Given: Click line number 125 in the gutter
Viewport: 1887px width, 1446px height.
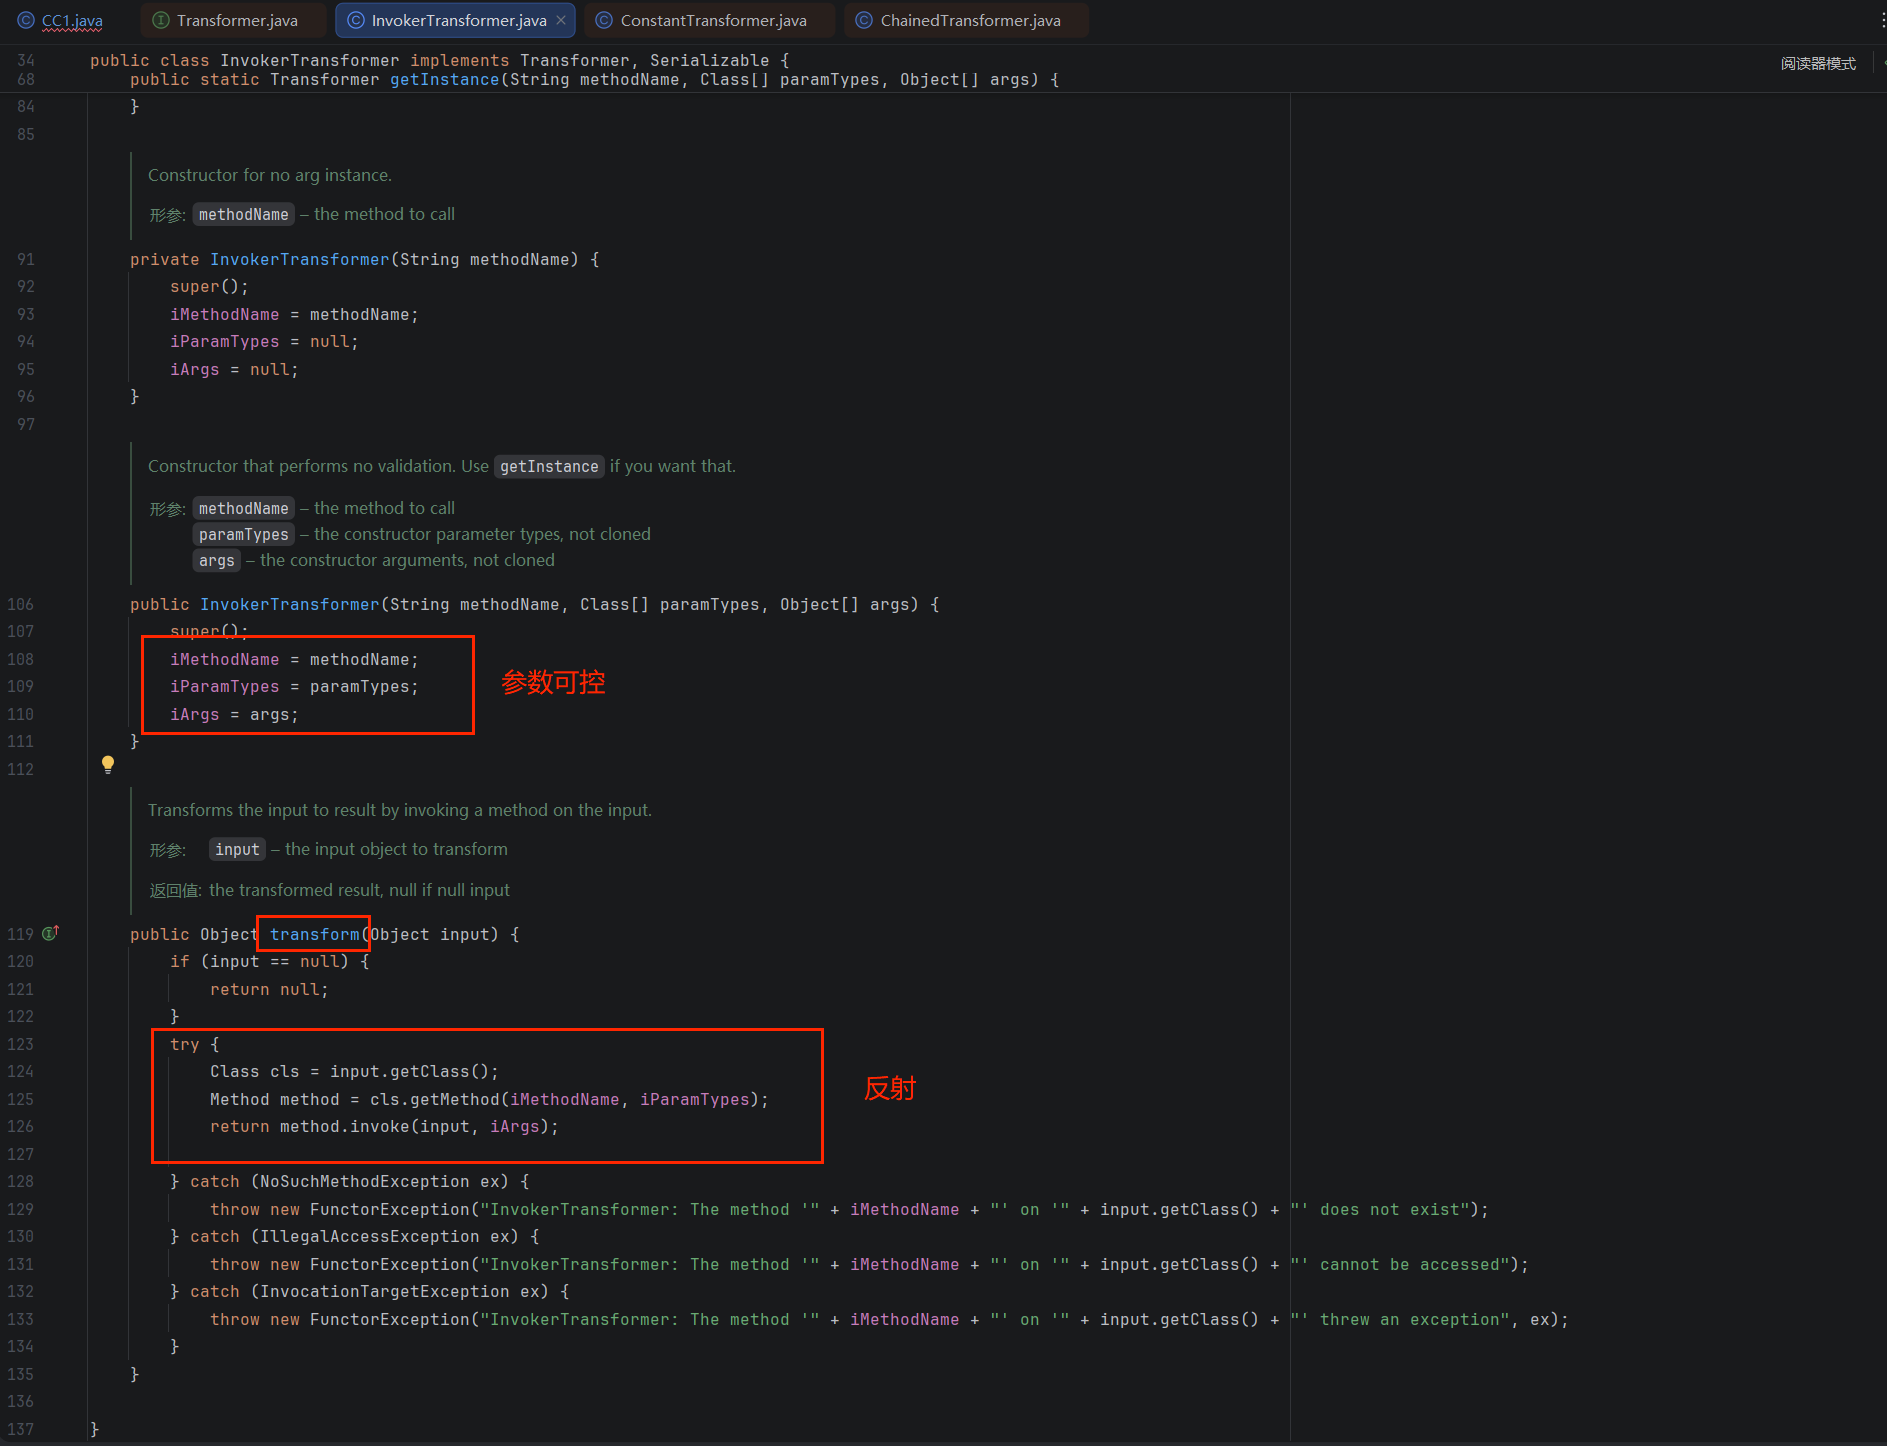Looking at the screenshot, I should click(x=21, y=1099).
